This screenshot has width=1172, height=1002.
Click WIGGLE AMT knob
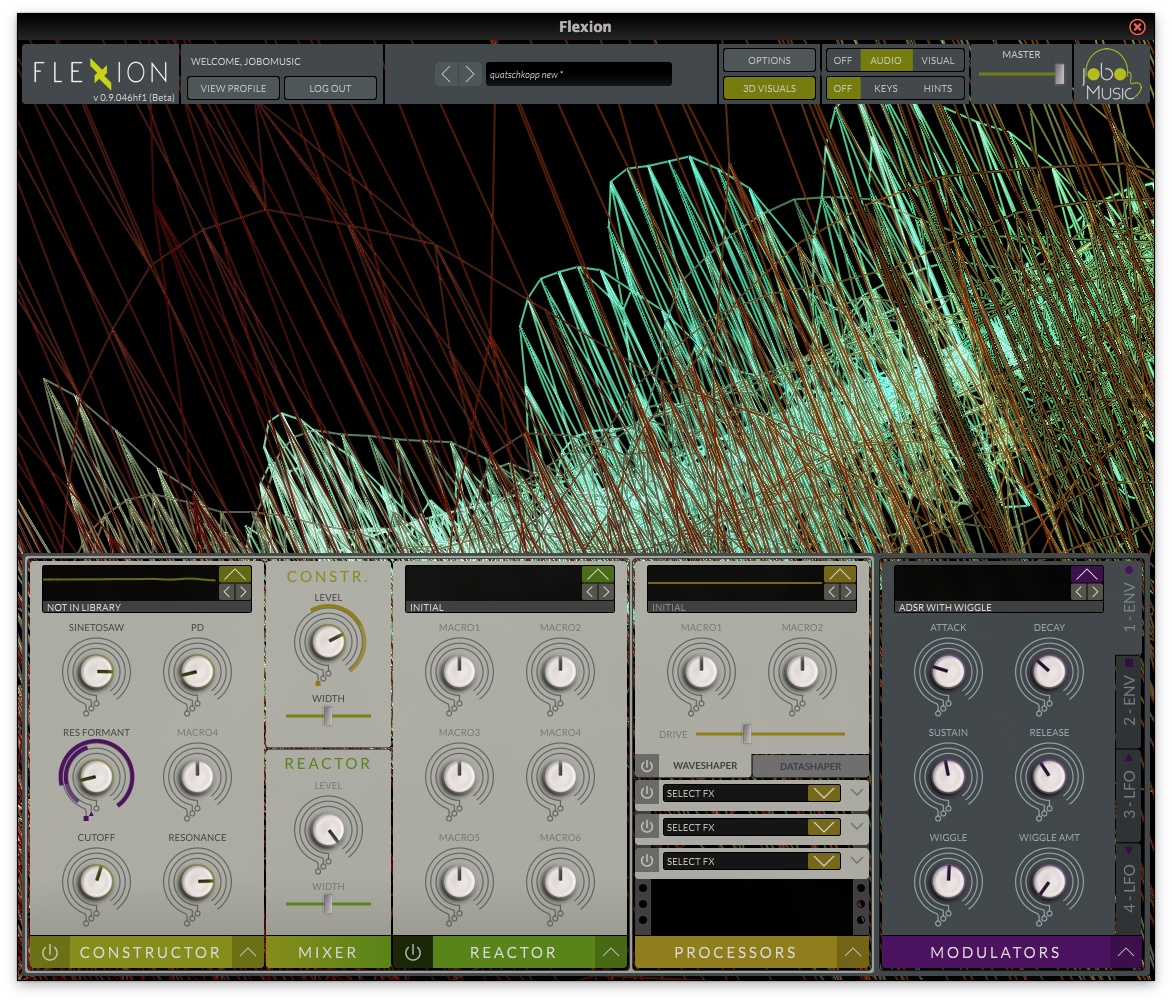(1049, 882)
